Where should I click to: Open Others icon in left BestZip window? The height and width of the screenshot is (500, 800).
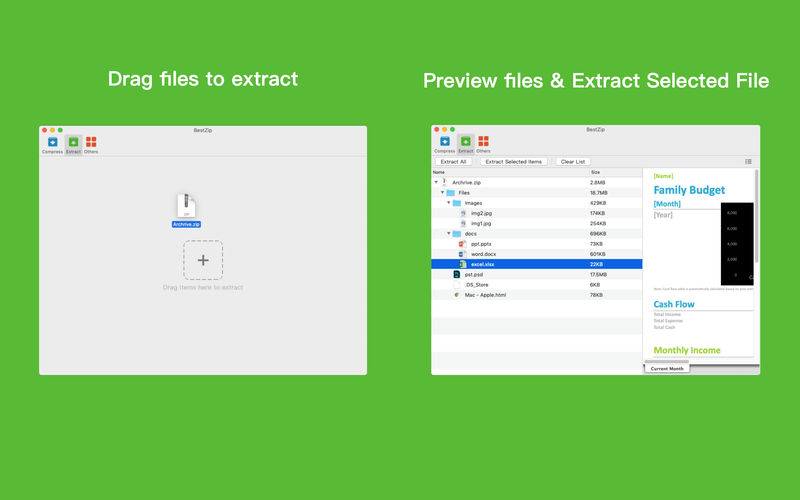pos(91,142)
